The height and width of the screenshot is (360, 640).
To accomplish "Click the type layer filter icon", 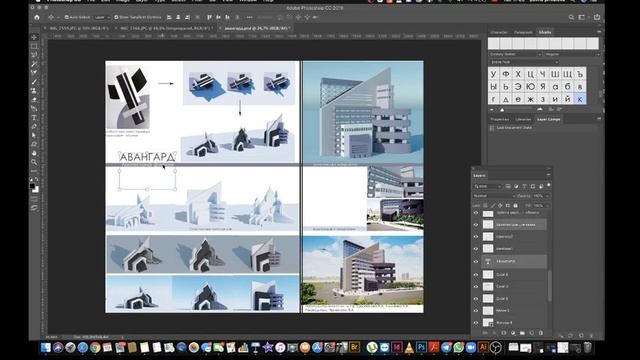I will (x=524, y=186).
